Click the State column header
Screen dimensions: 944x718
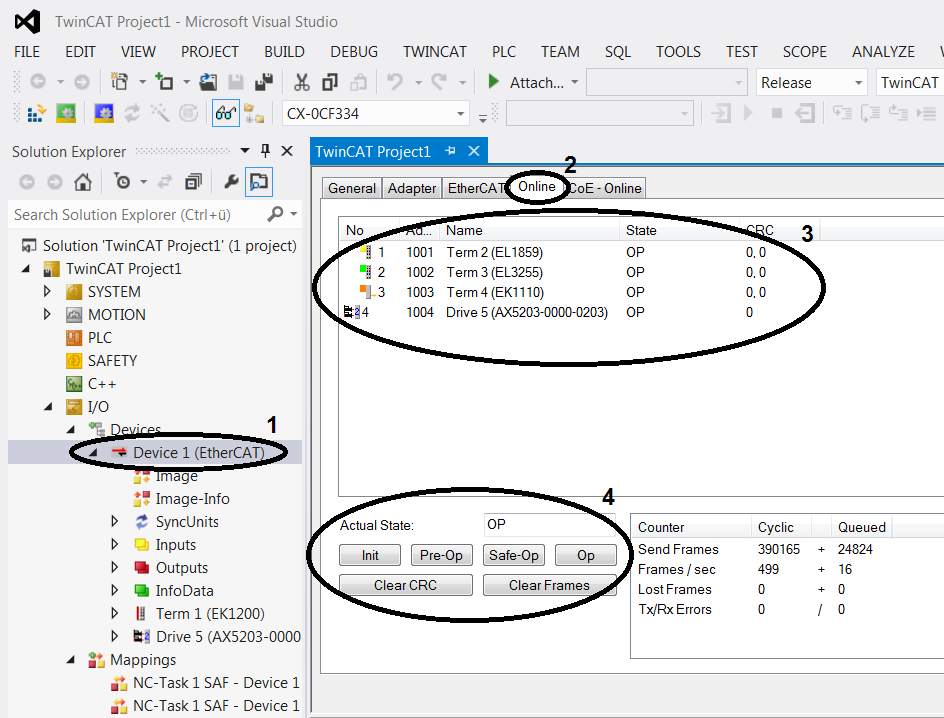pyautogui.click(x=641, y=230)
